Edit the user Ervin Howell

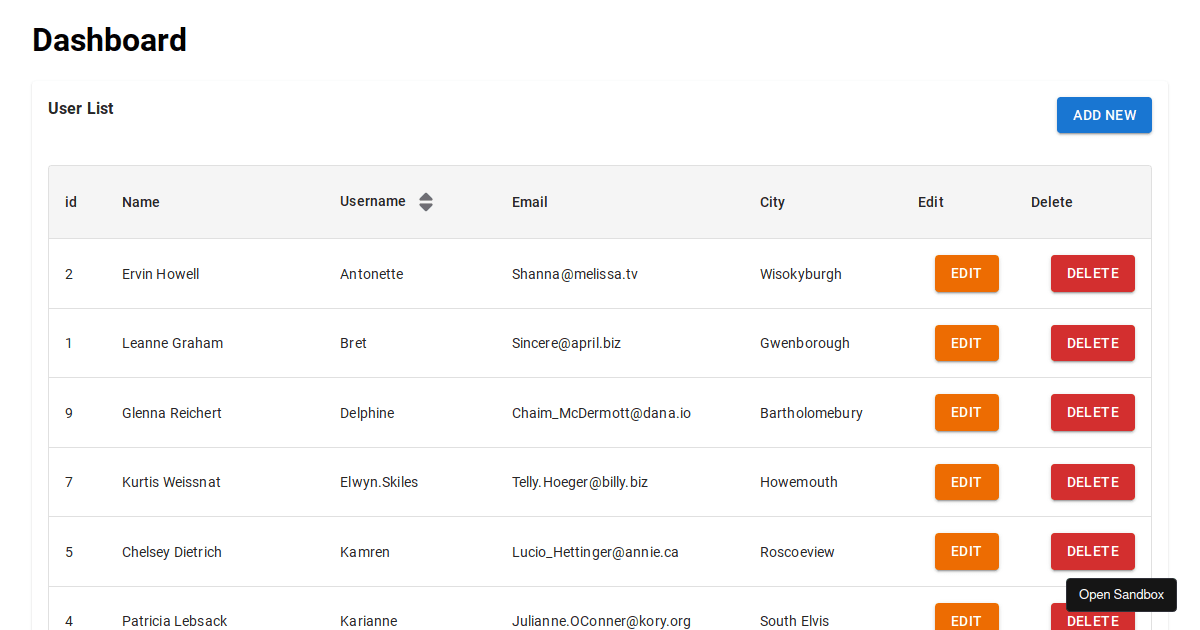tap(966, 273)
